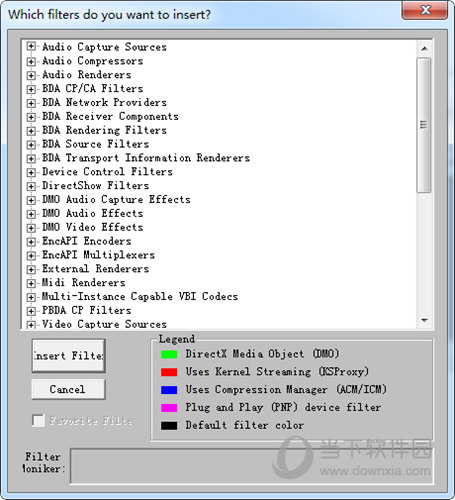Expand the Midi Renderers node
Screen dimensions: 455x500
click(31, 283)
